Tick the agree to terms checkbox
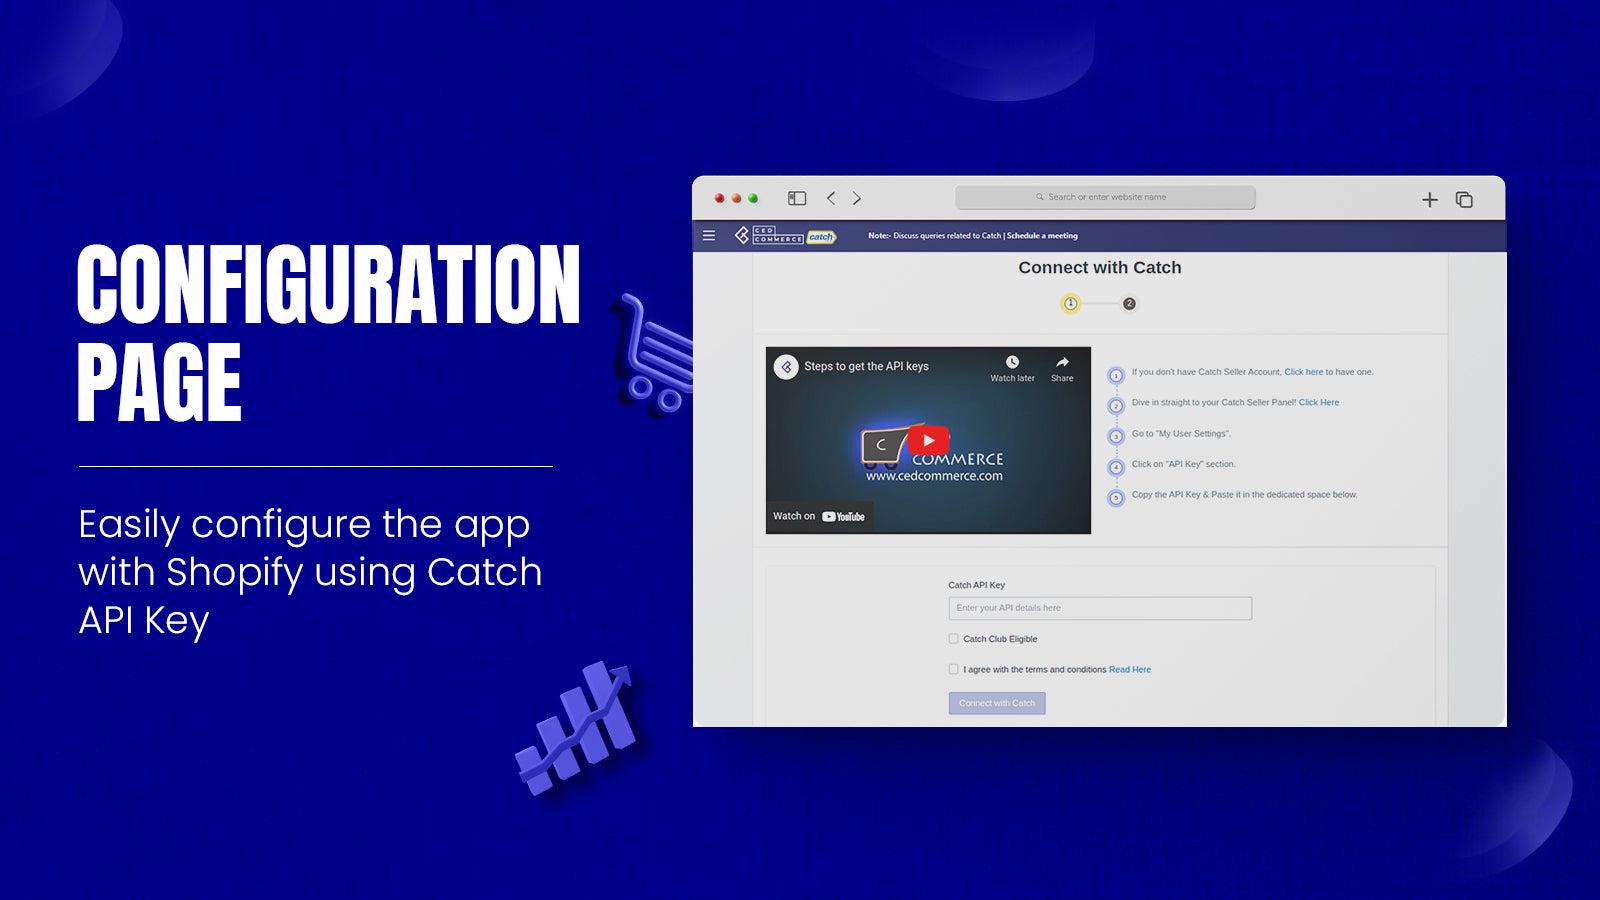Viewport: 1600px width, 900px height. click(x=954, y=670)
